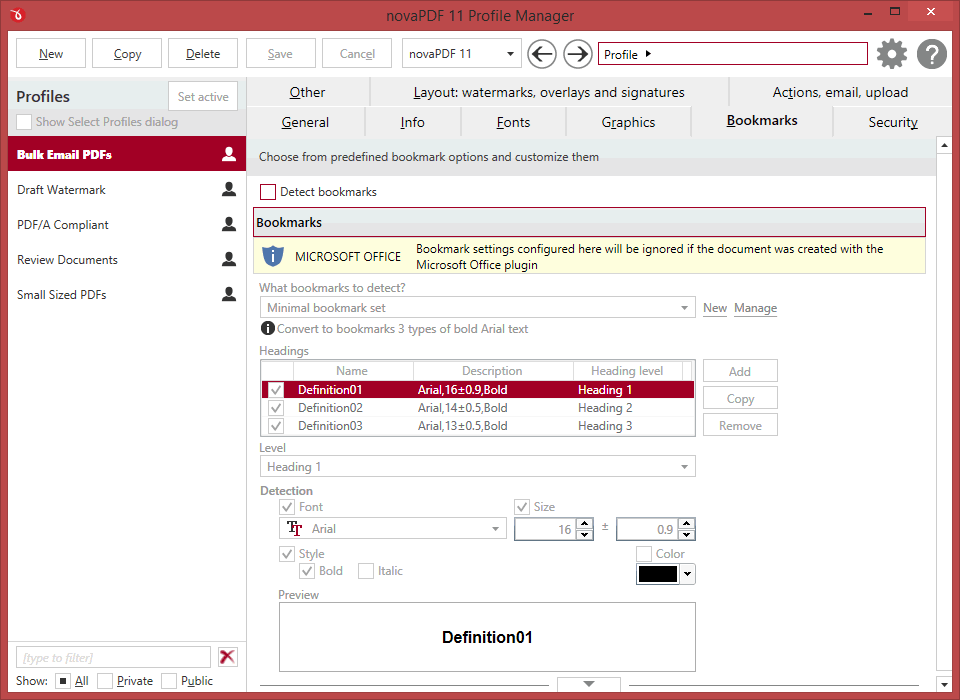Switch to the General tab
Viewport: 960px width, 700px height.
click(305, 122)
